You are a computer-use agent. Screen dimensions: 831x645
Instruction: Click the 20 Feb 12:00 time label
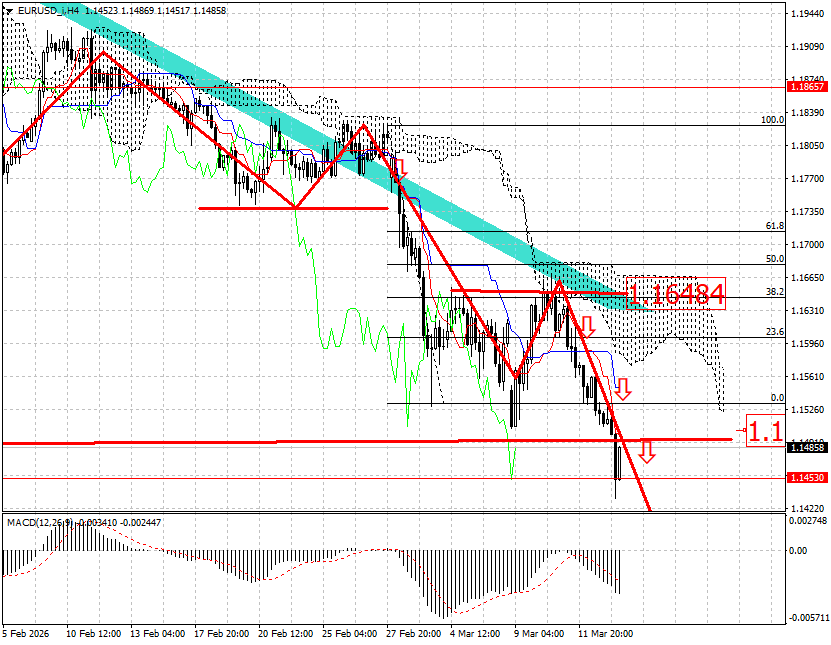point(286,634)
